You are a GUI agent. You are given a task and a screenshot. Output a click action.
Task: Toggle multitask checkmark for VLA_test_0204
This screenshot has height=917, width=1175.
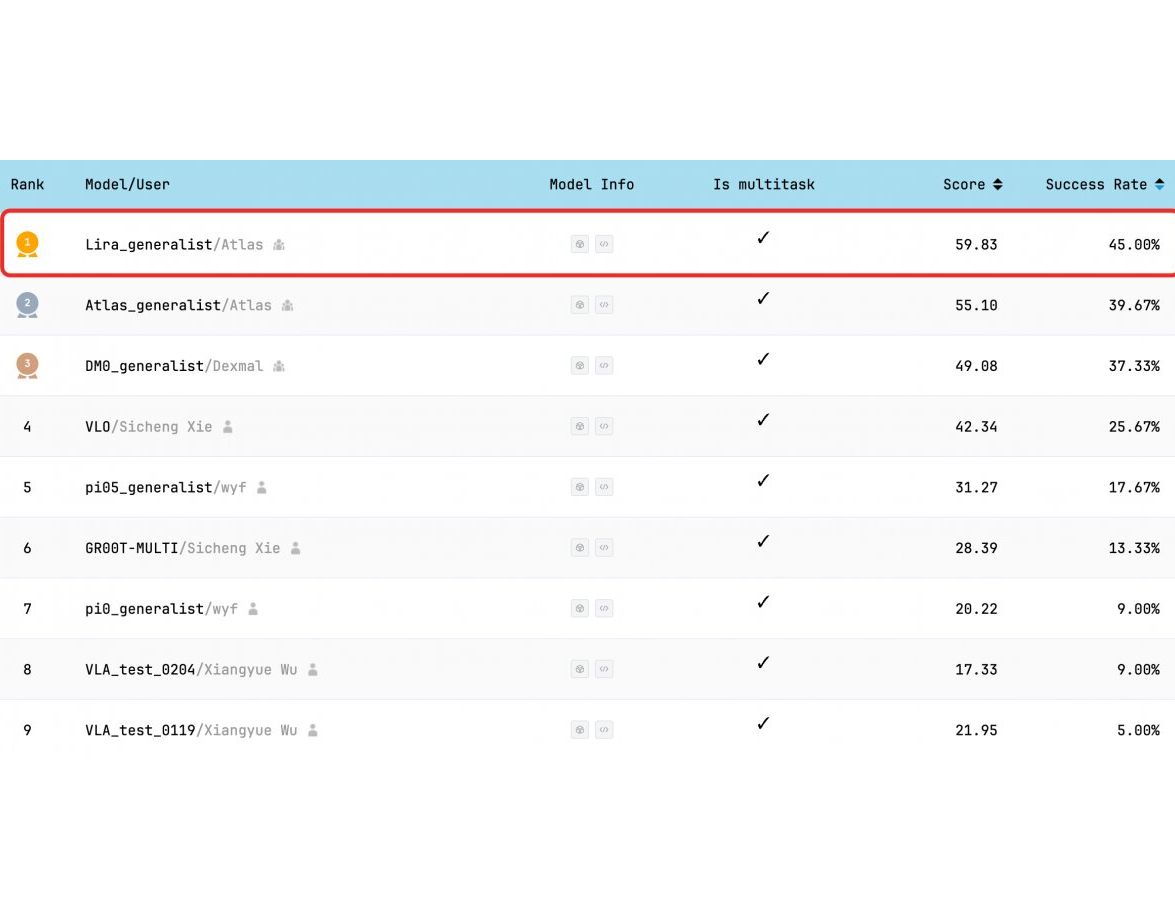click(763, 662)
